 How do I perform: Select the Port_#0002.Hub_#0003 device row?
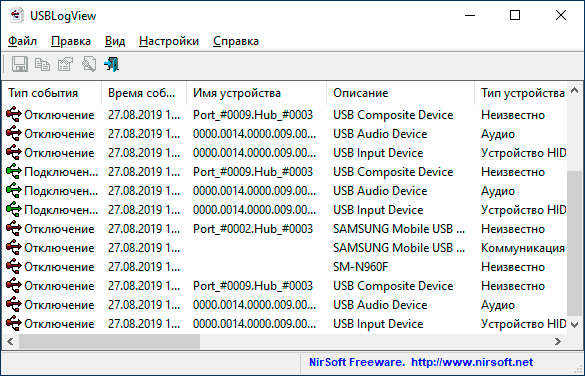(285, 229)
